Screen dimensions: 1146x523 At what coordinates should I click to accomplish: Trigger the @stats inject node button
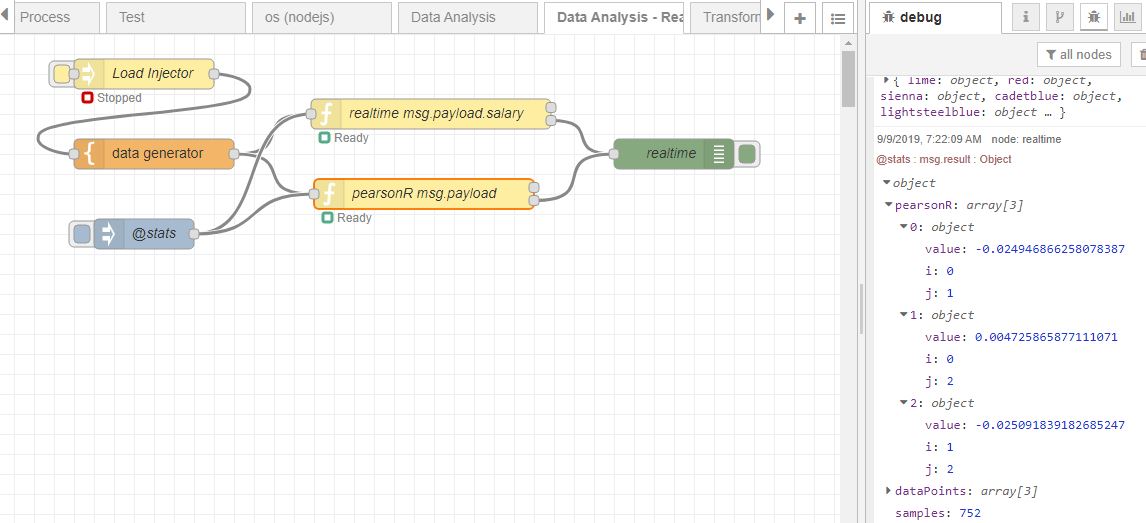click(82, 234)
